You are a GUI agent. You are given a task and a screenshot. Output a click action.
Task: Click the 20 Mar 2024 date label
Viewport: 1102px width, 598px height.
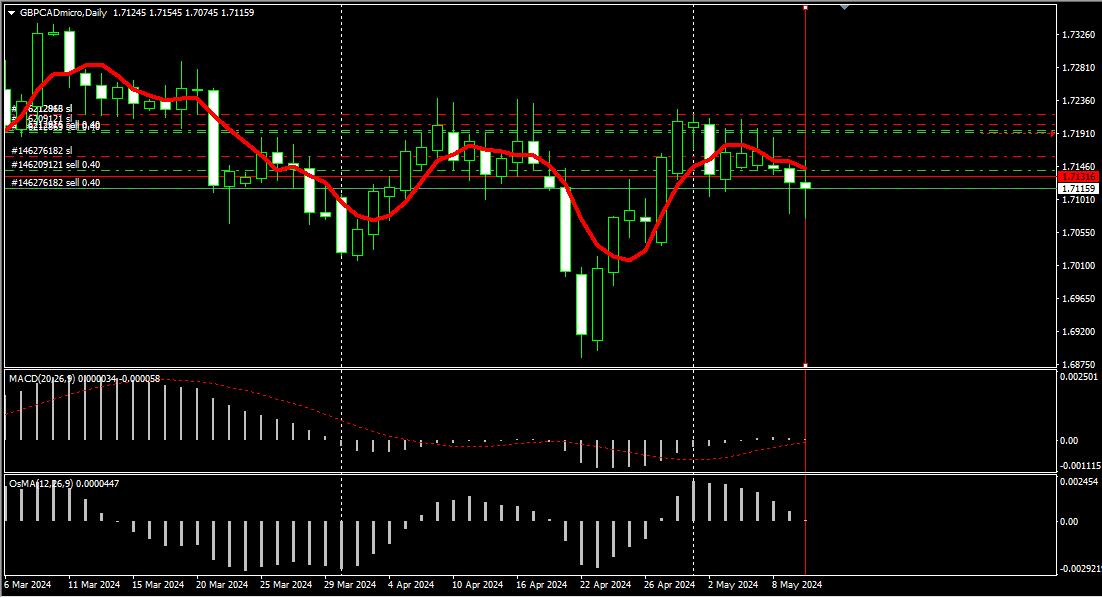222,585
